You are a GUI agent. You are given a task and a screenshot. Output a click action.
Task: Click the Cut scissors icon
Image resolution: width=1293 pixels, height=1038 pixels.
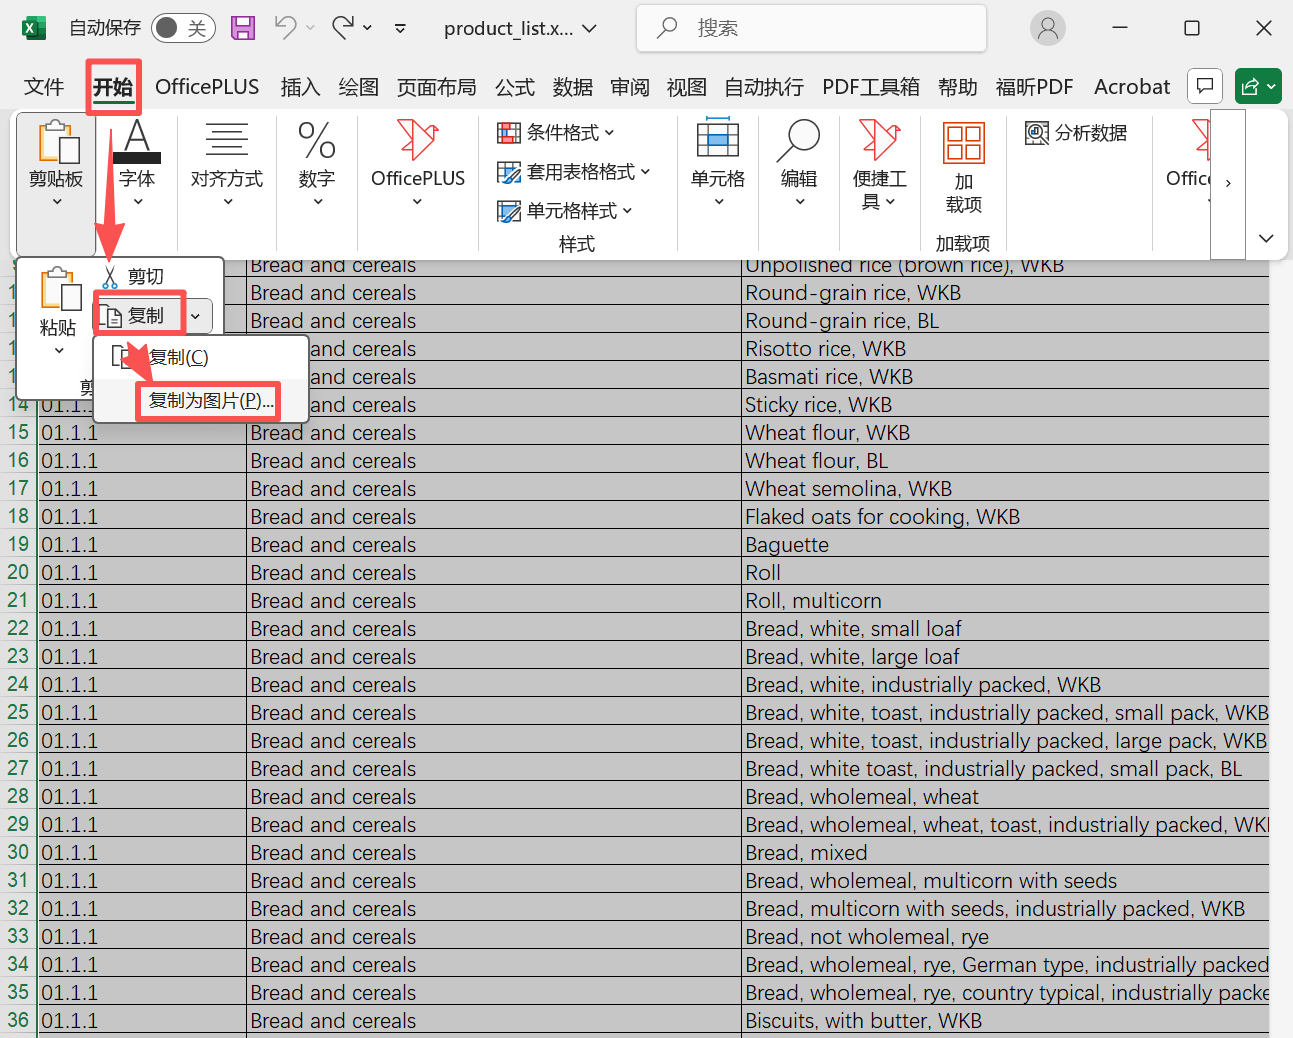[111, 277]
